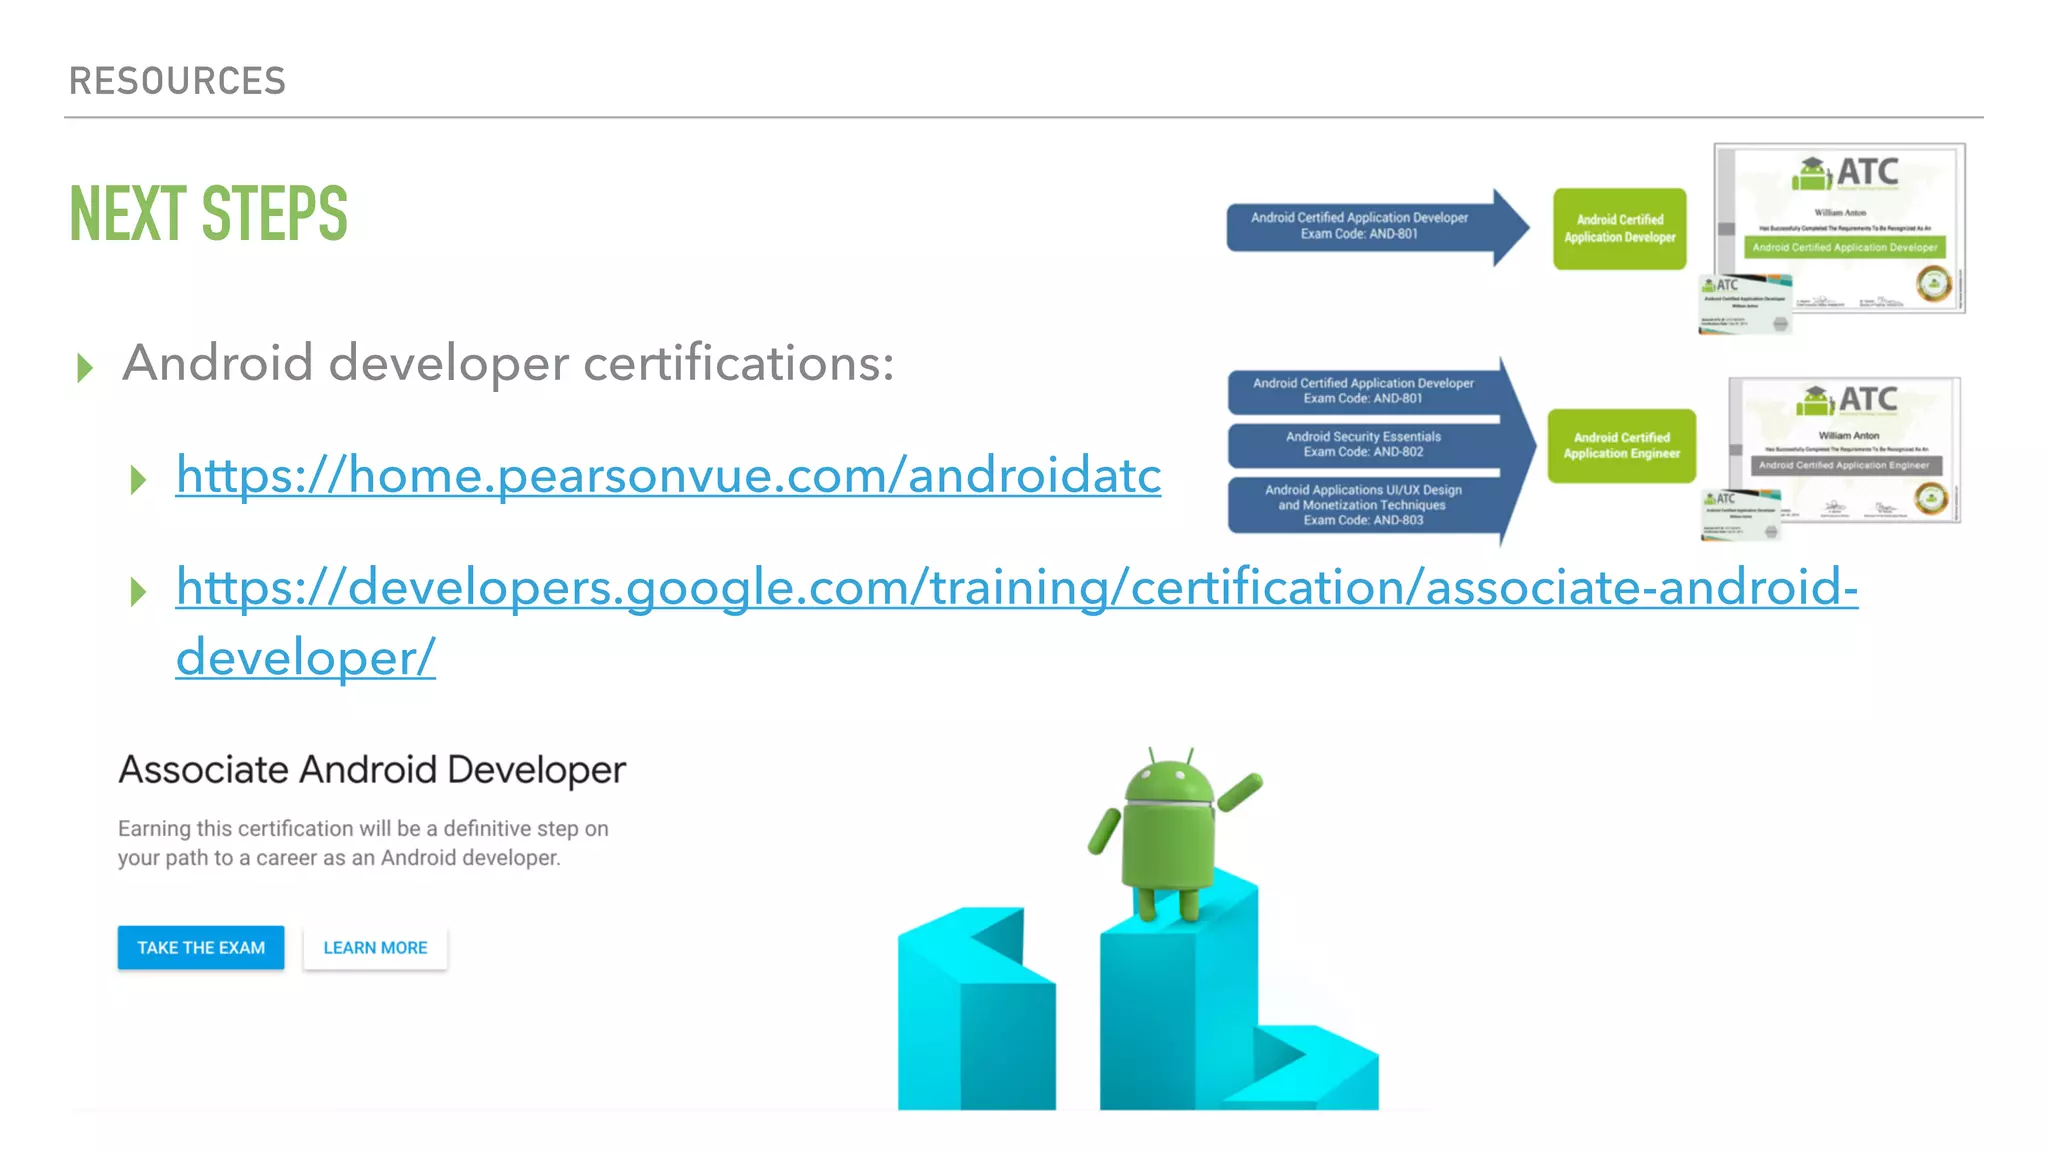This screenshot has width=2048, height=1152.
Task: Open the home.pearsonvue.com/androidatc link
Action: pyautogui.click(x=668, y=475)
